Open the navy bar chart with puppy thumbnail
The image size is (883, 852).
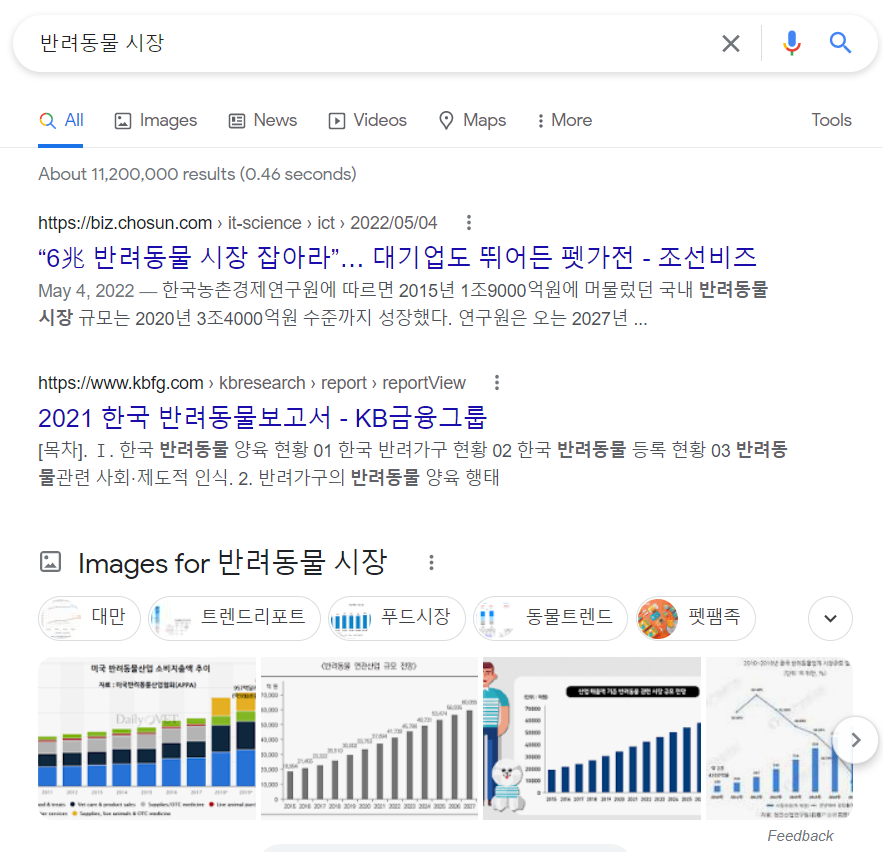(x=592, y=738)
